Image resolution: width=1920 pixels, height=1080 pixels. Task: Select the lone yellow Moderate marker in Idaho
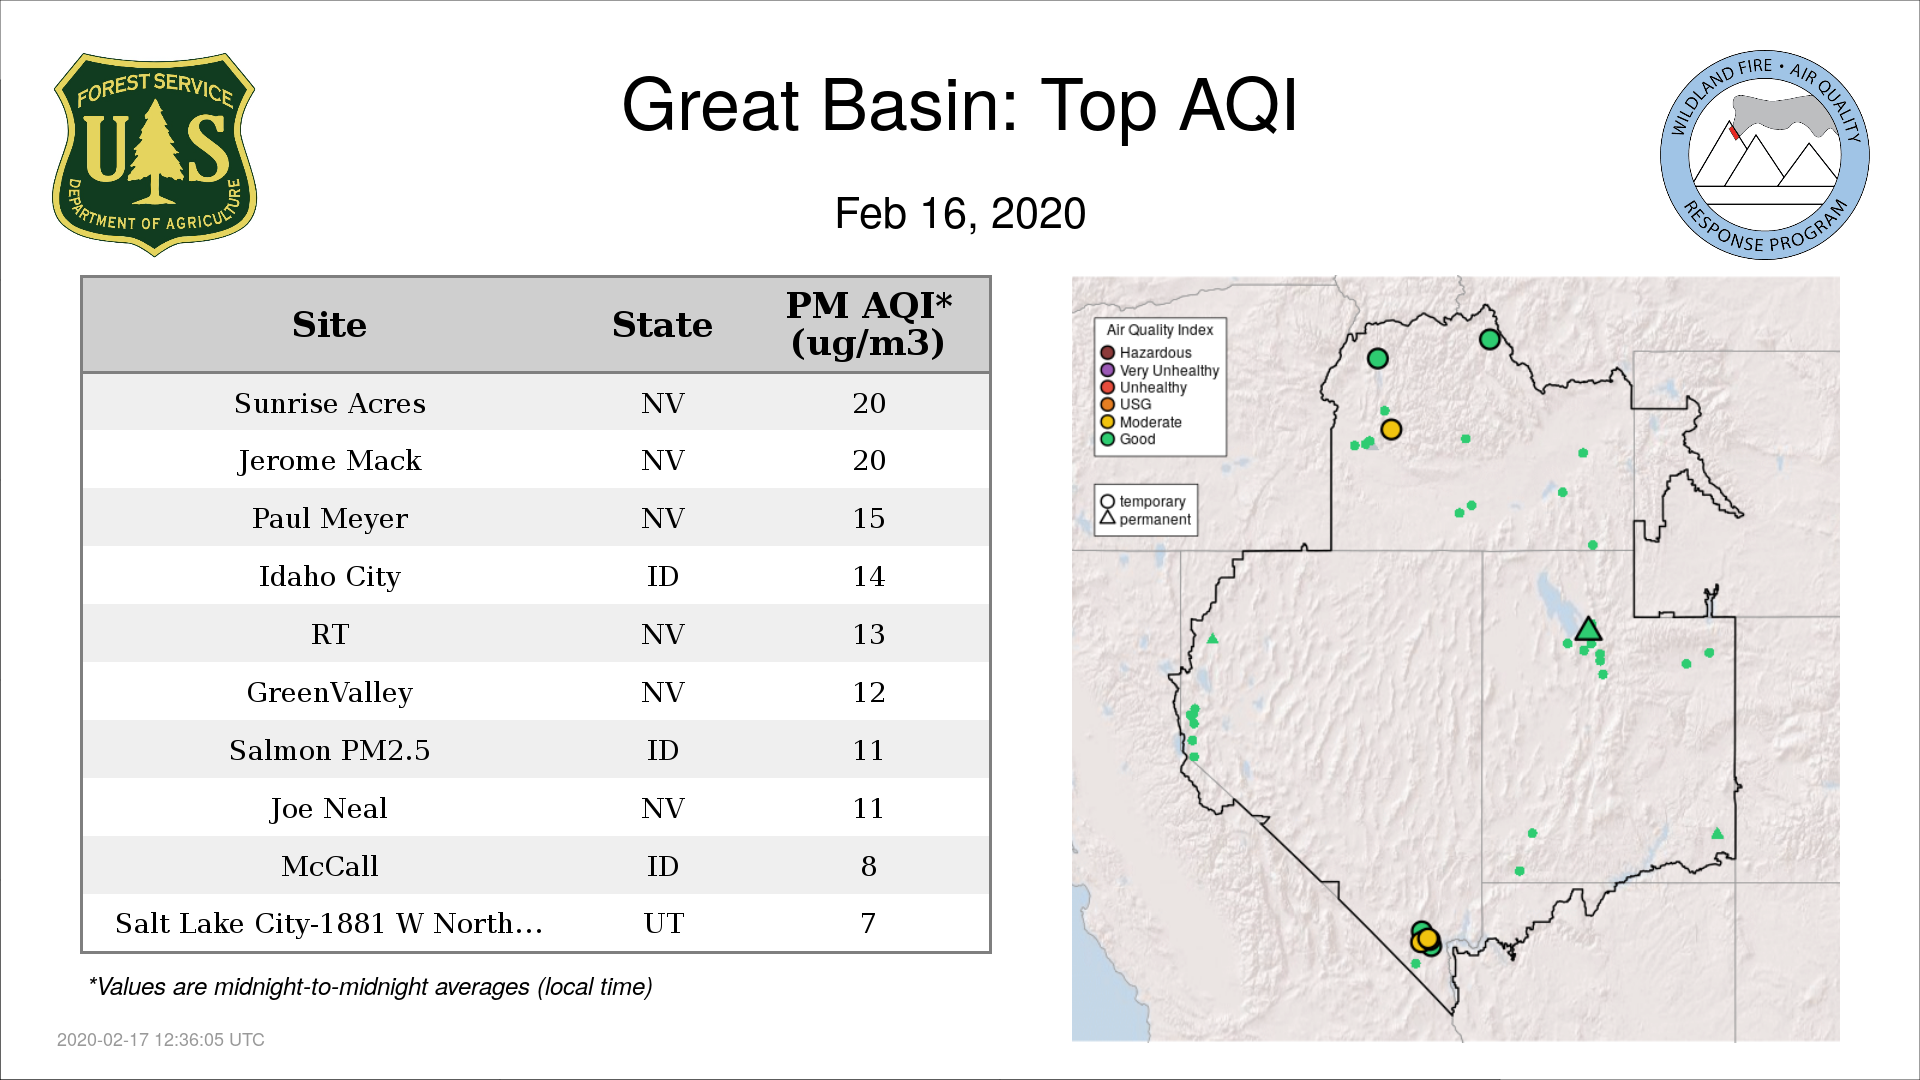click(x=1391, y=430)
